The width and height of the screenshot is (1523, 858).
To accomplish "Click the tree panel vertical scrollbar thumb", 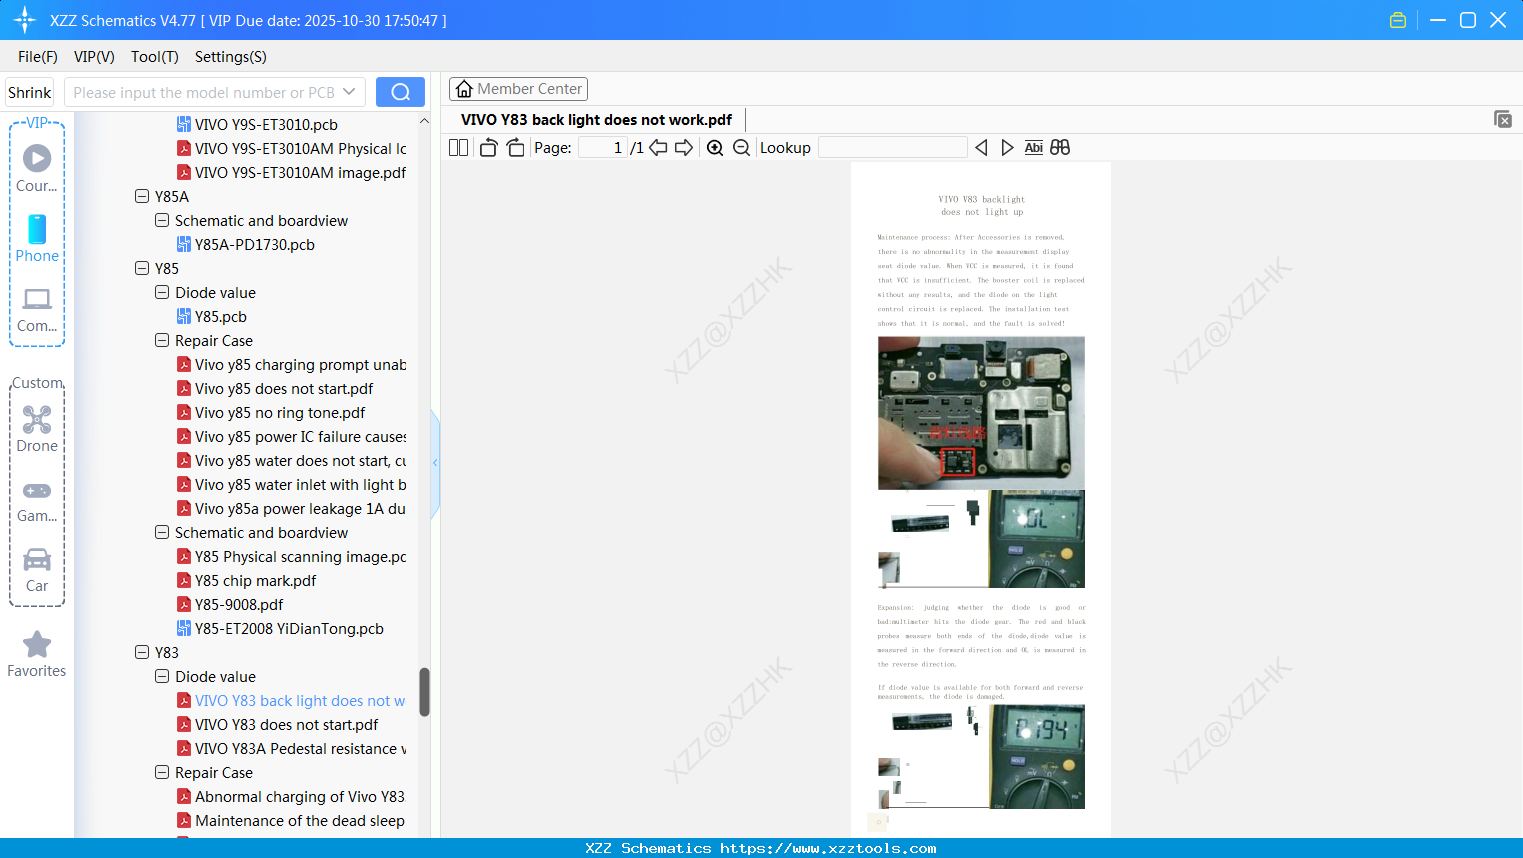I will 424,692.
